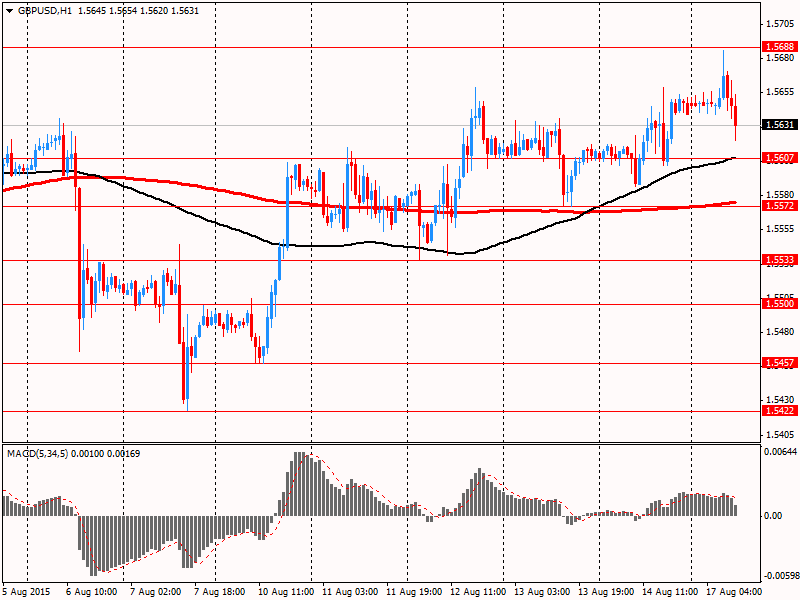Click the current price 1.5631 black label

779,125
